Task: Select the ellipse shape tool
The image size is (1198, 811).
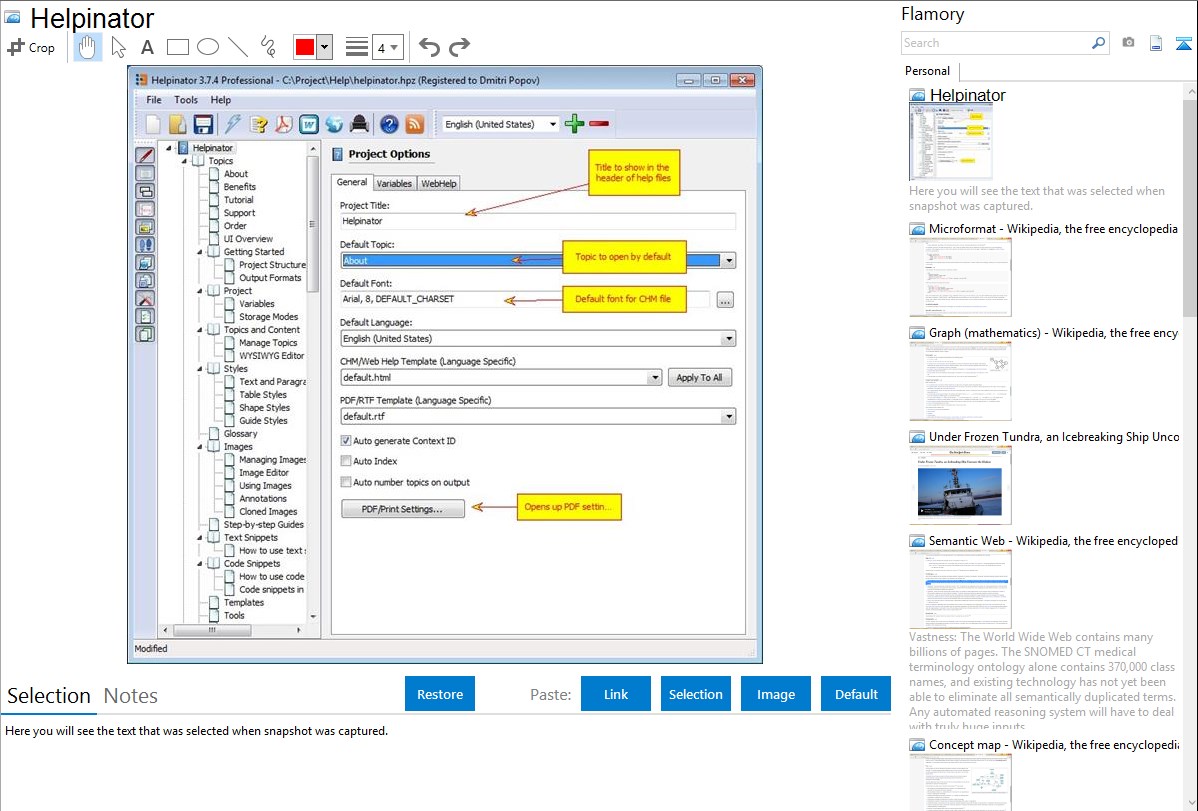Action: tap(208, 47)
